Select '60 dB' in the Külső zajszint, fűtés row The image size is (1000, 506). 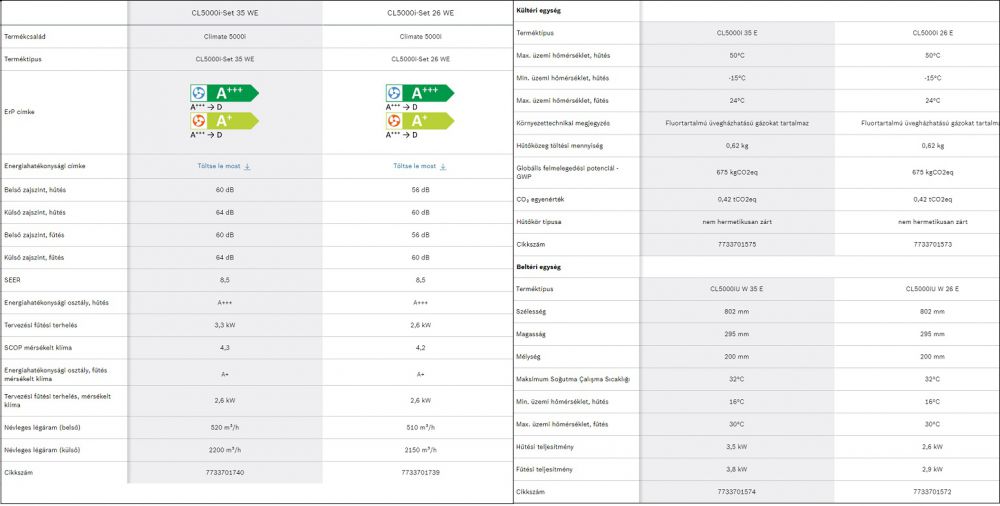(x=420, y=257)
